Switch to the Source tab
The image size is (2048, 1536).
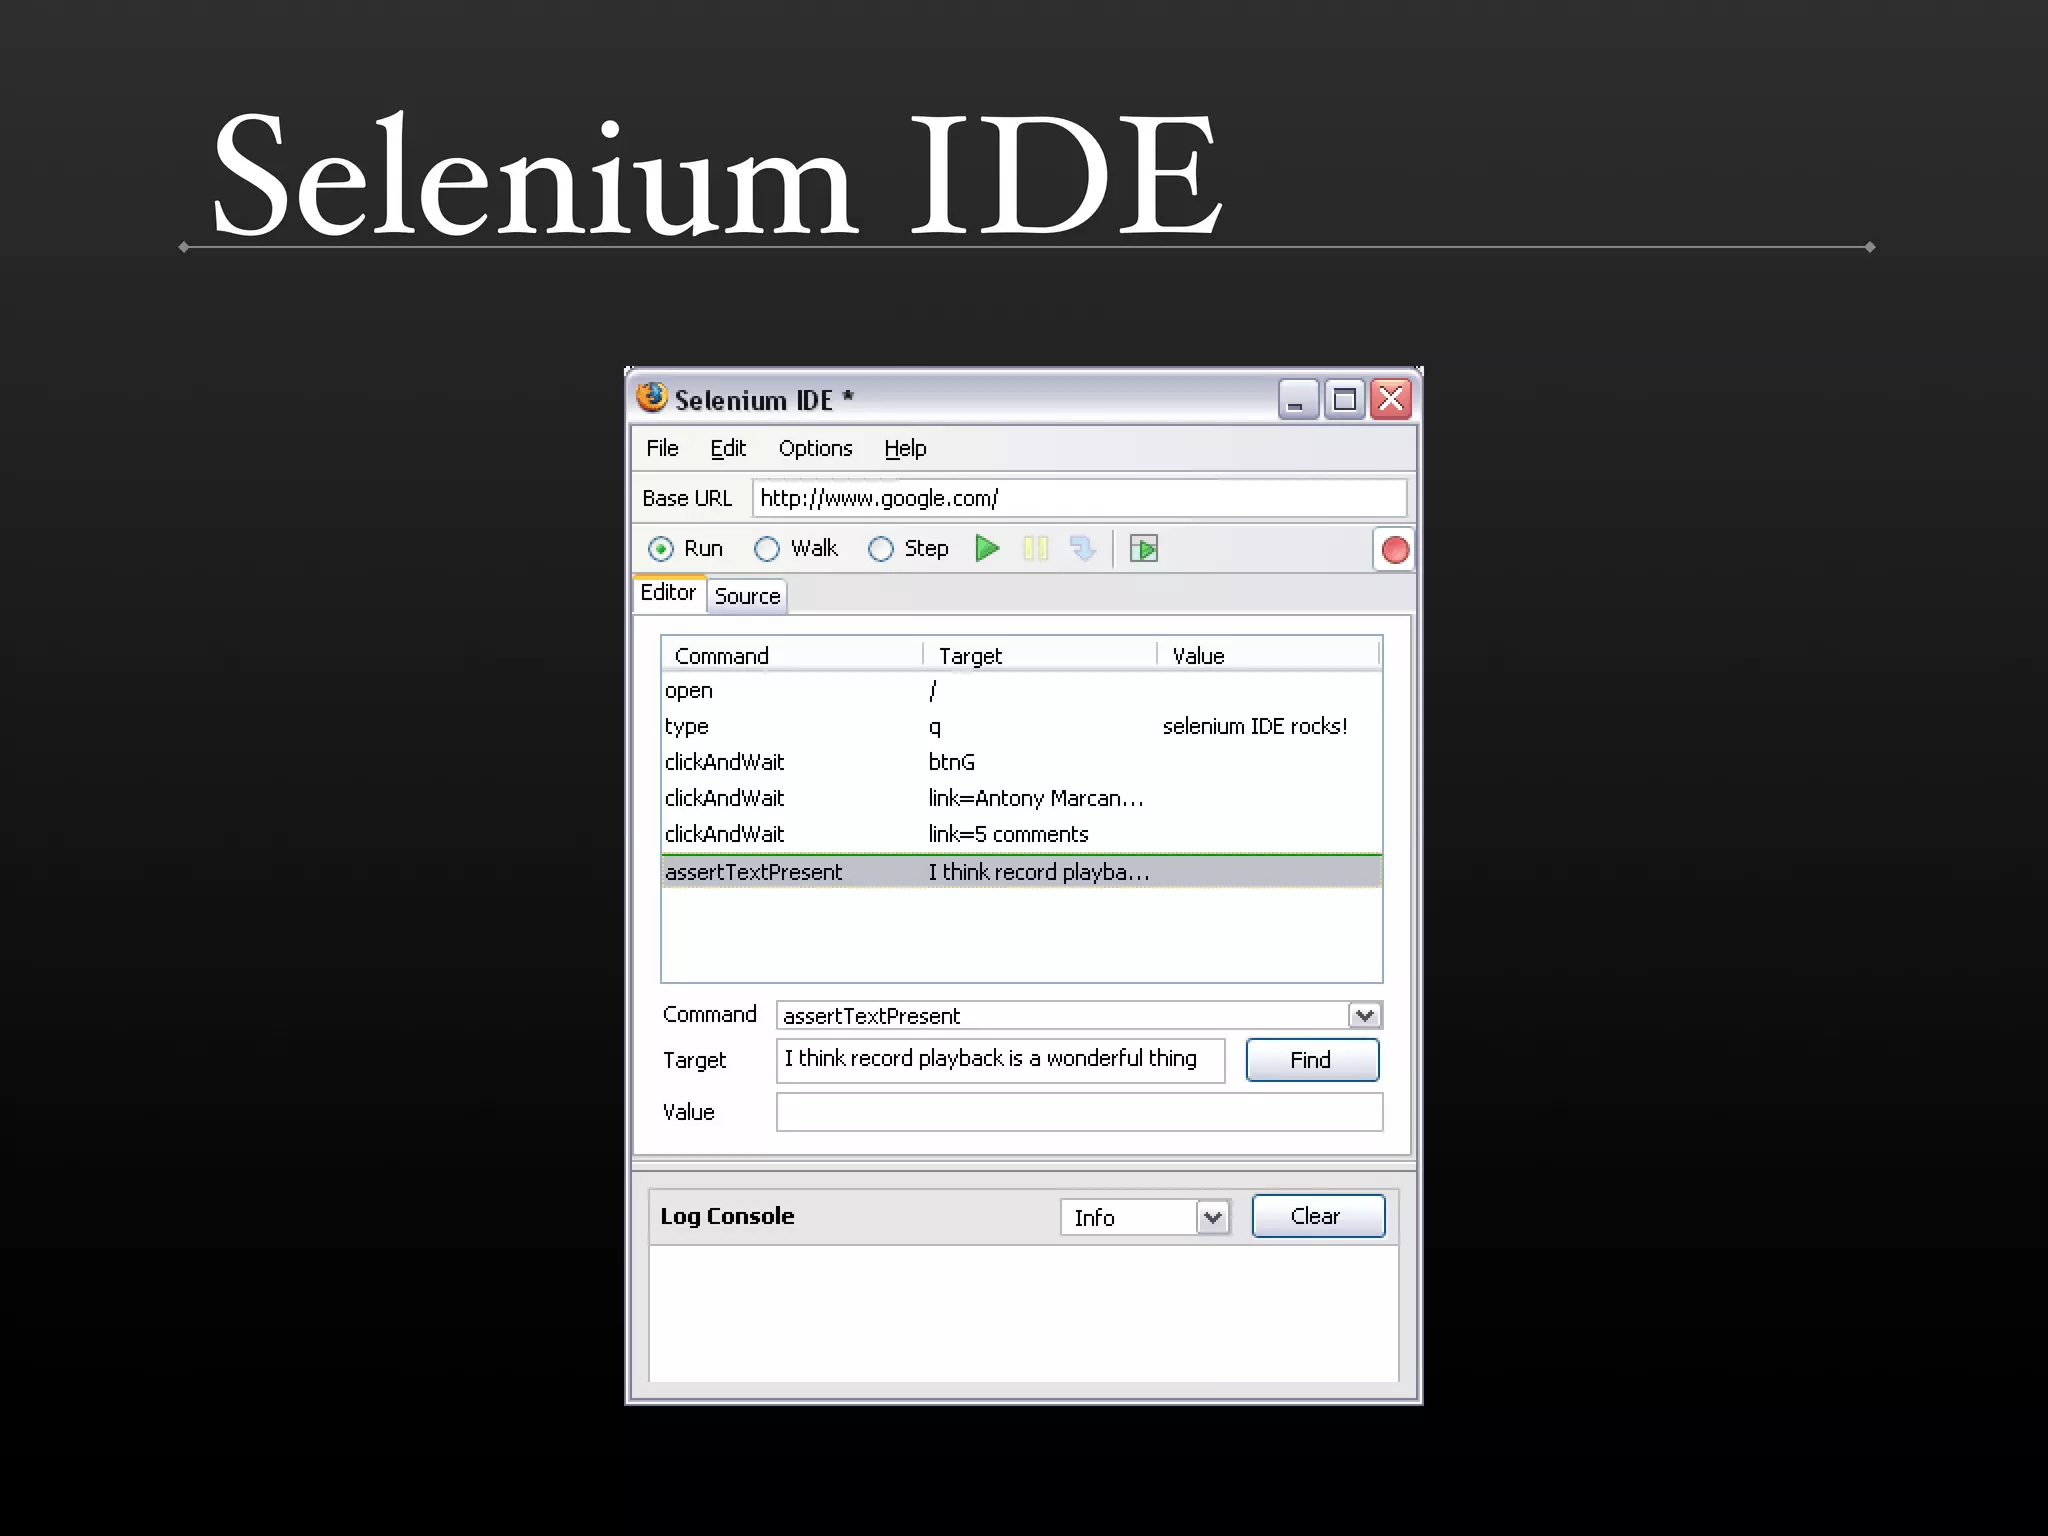[747, 596]
